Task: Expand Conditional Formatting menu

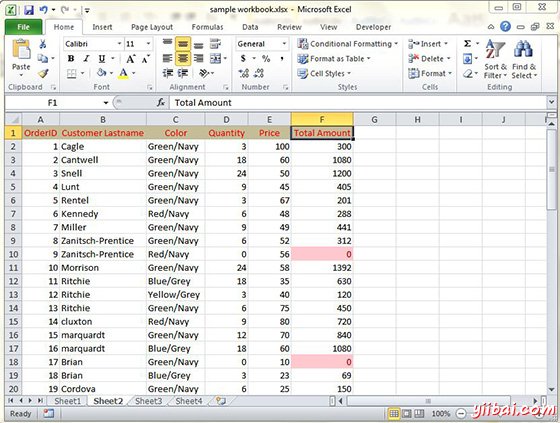Action: pos(348,44)
